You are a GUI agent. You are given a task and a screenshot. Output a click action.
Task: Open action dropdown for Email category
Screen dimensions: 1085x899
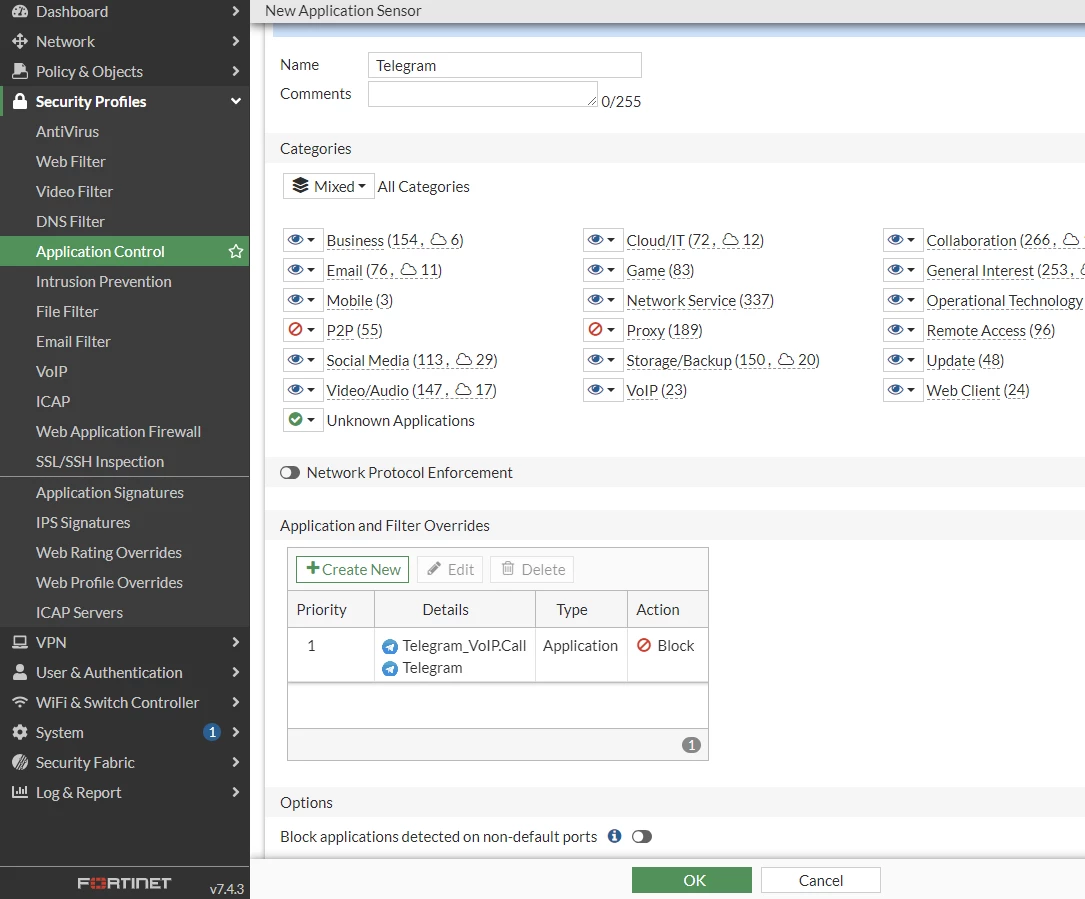(303, 269)
